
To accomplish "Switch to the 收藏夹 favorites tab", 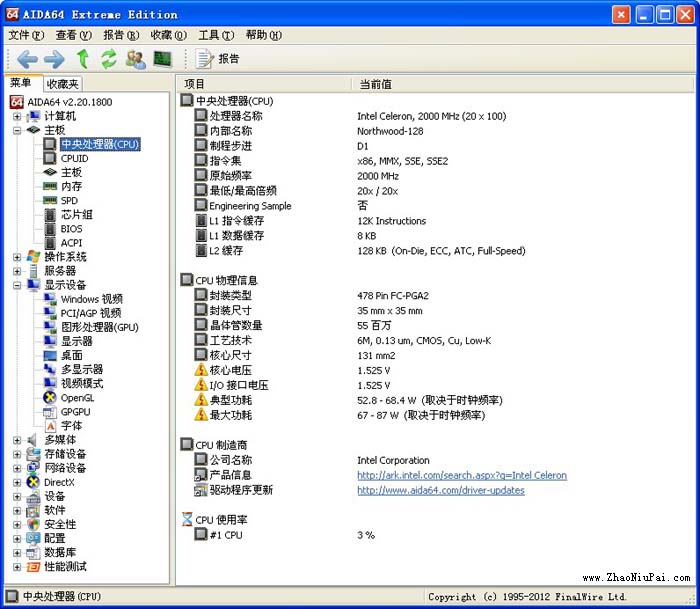I will (x=62, y=84).
